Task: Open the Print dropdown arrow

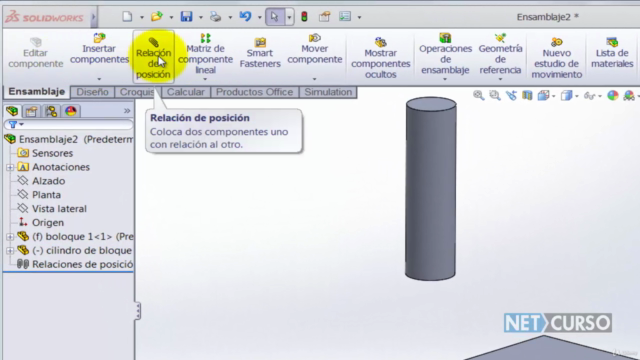Action: point(230,18)
